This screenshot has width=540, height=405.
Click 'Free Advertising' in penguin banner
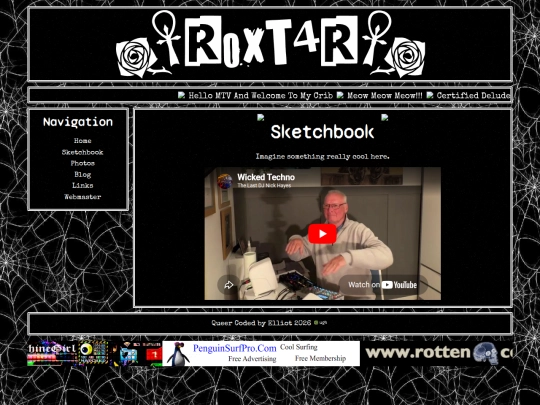pos(252,359)
